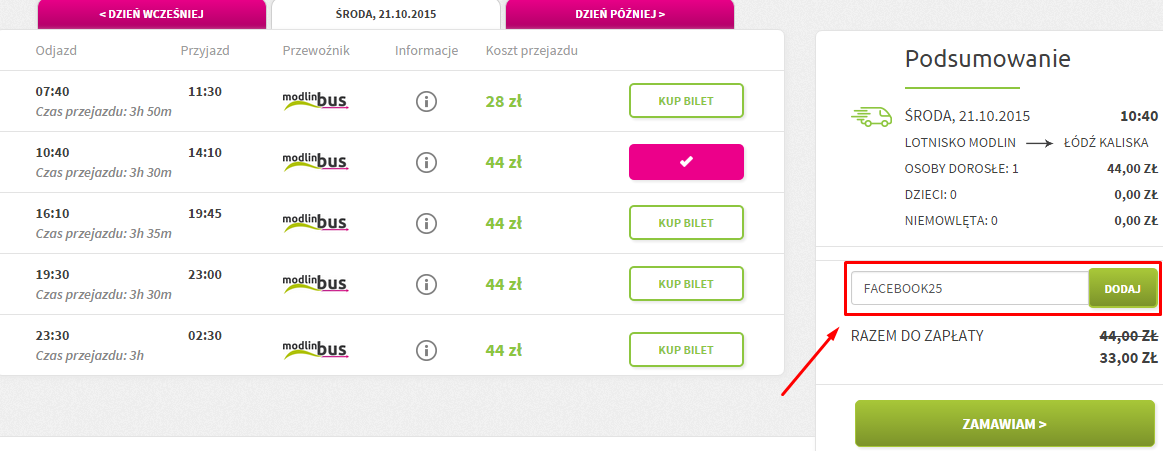Go to Dzień wcześniej tab

tap(151, 14)
